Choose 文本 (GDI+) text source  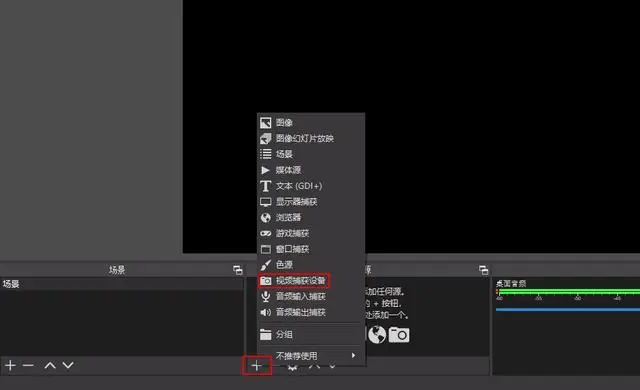coord(311,186)
